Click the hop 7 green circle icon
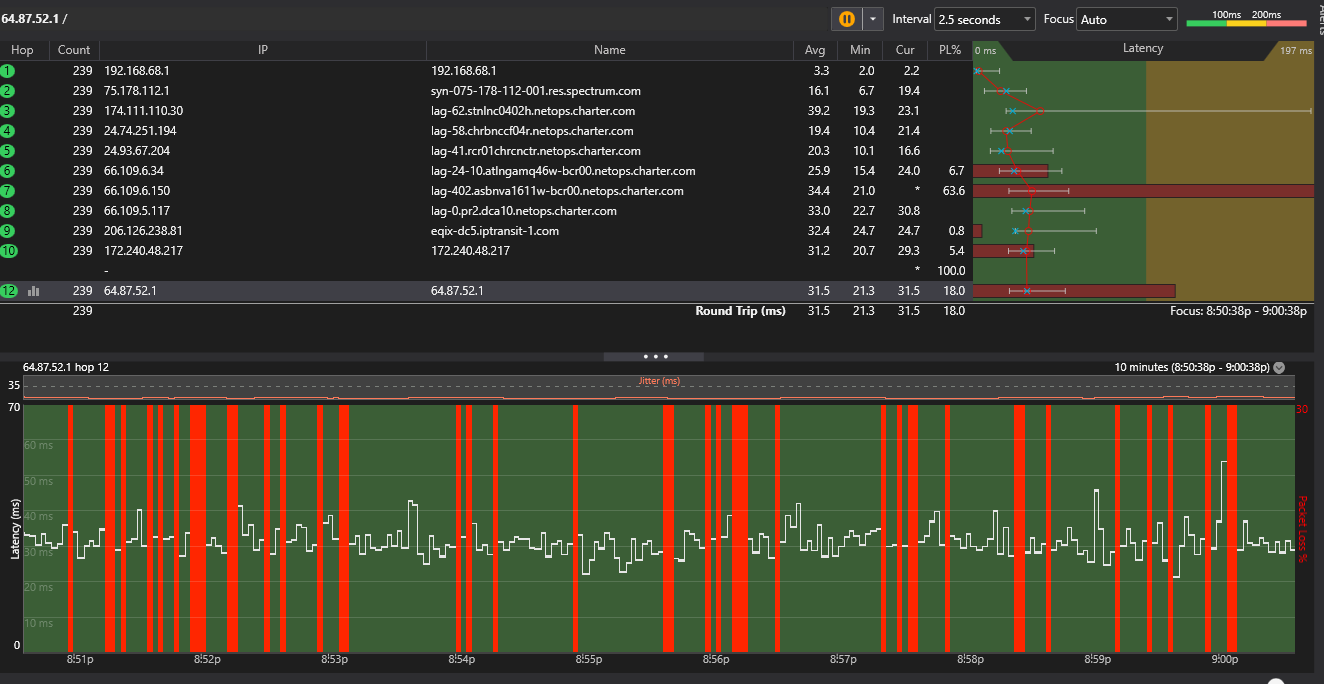Screen dimensions: 1324x684 point(8,191)
